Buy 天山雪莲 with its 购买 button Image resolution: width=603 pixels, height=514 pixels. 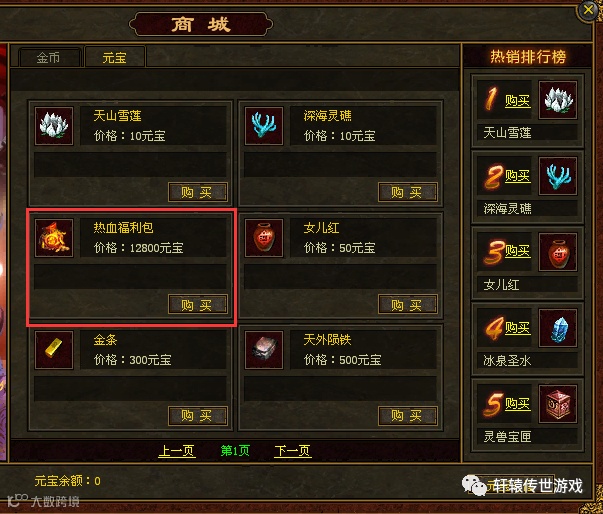tap(198, 192)
